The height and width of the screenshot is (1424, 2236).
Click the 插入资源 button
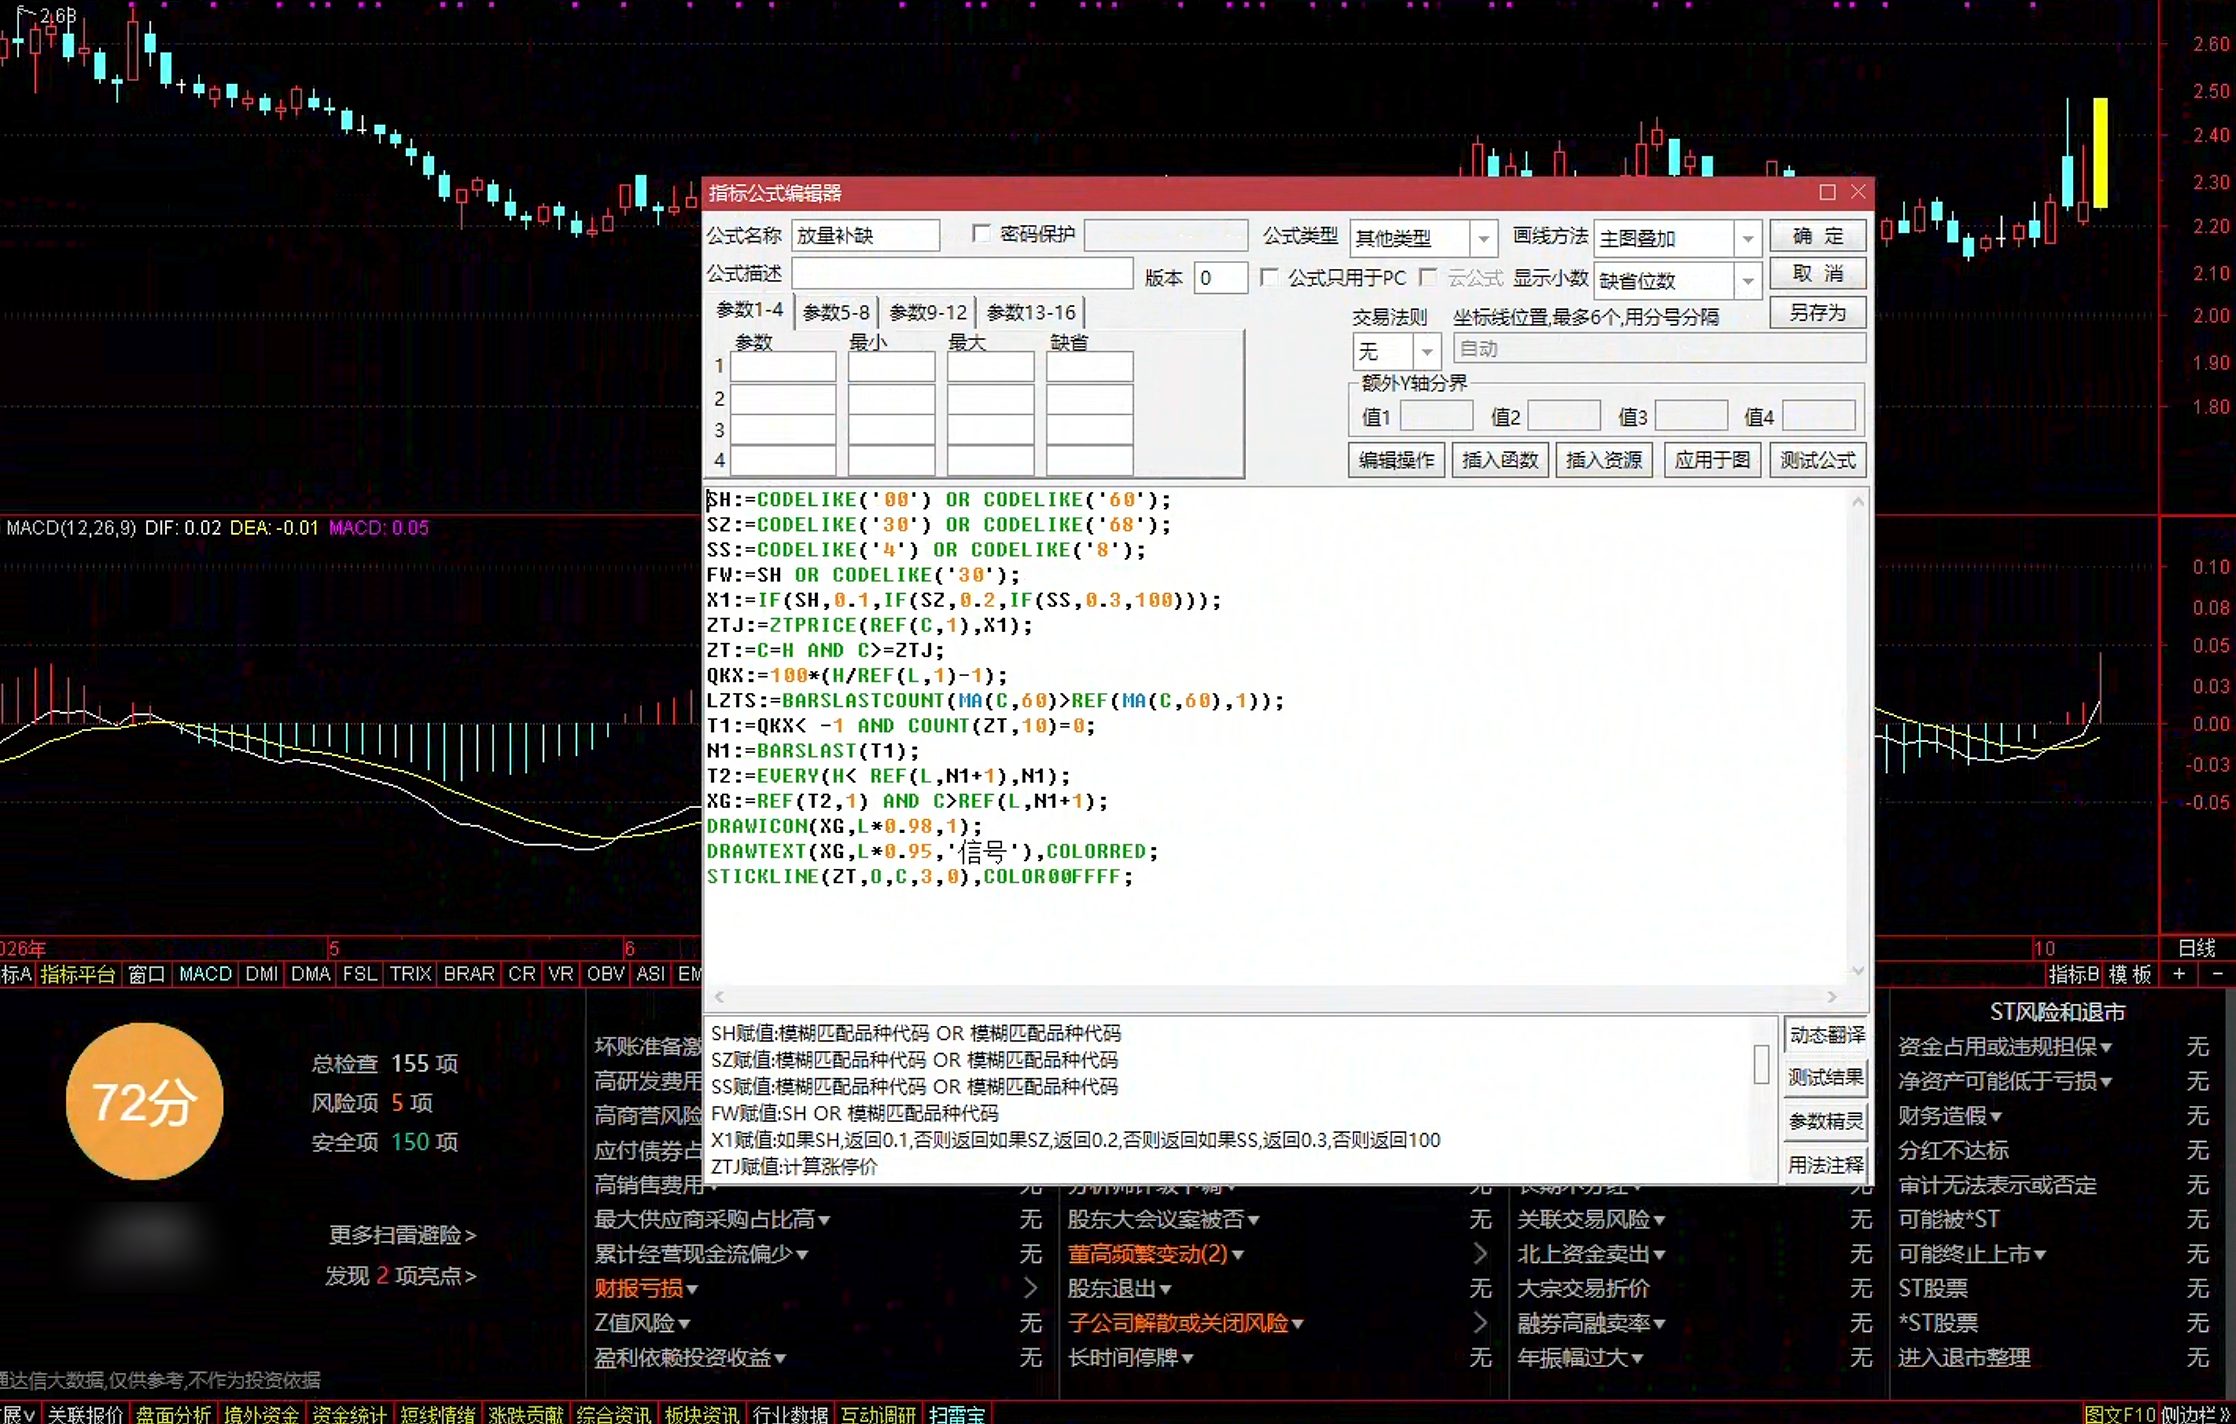1604,460
